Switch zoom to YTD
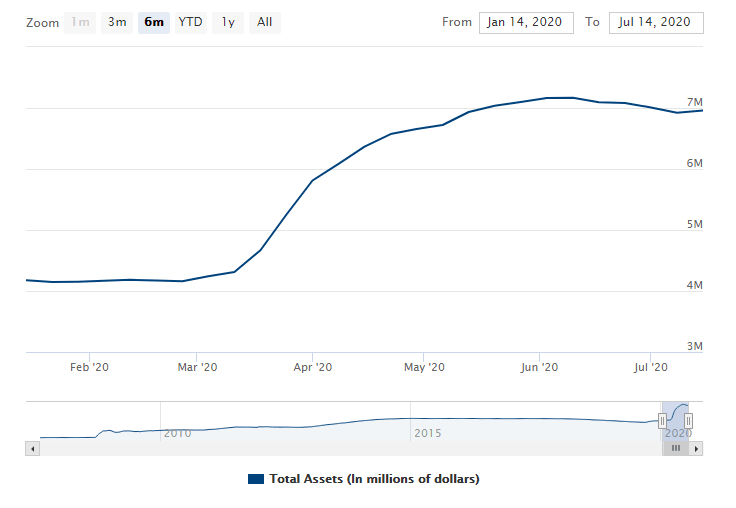This screenshot has width=736, height=508. 190,22
